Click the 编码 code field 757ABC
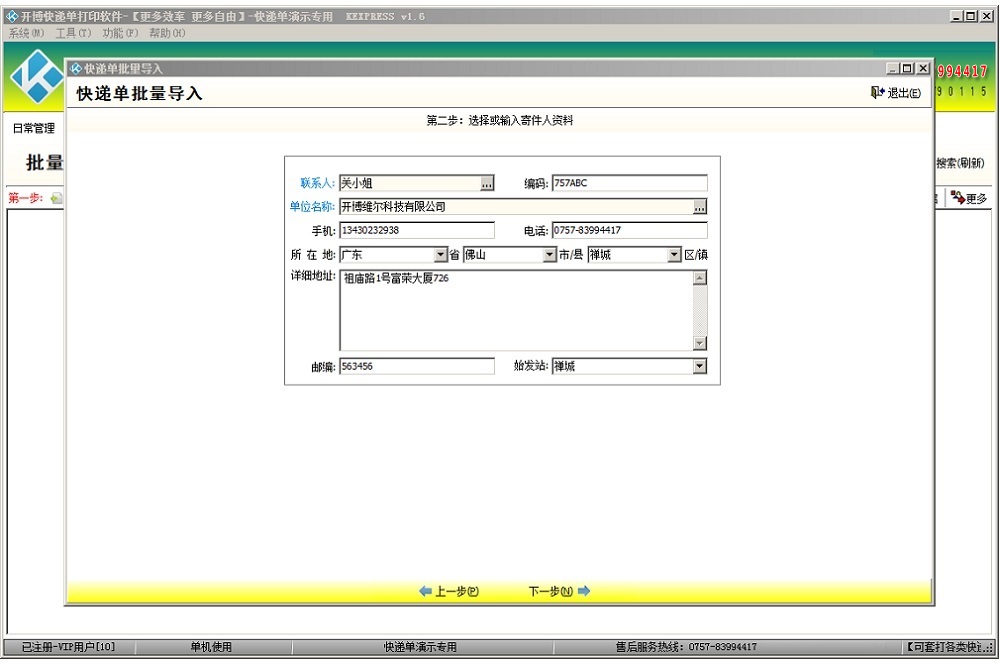The width and height of the screenshot is (1000, 666). tap(629, 183)
